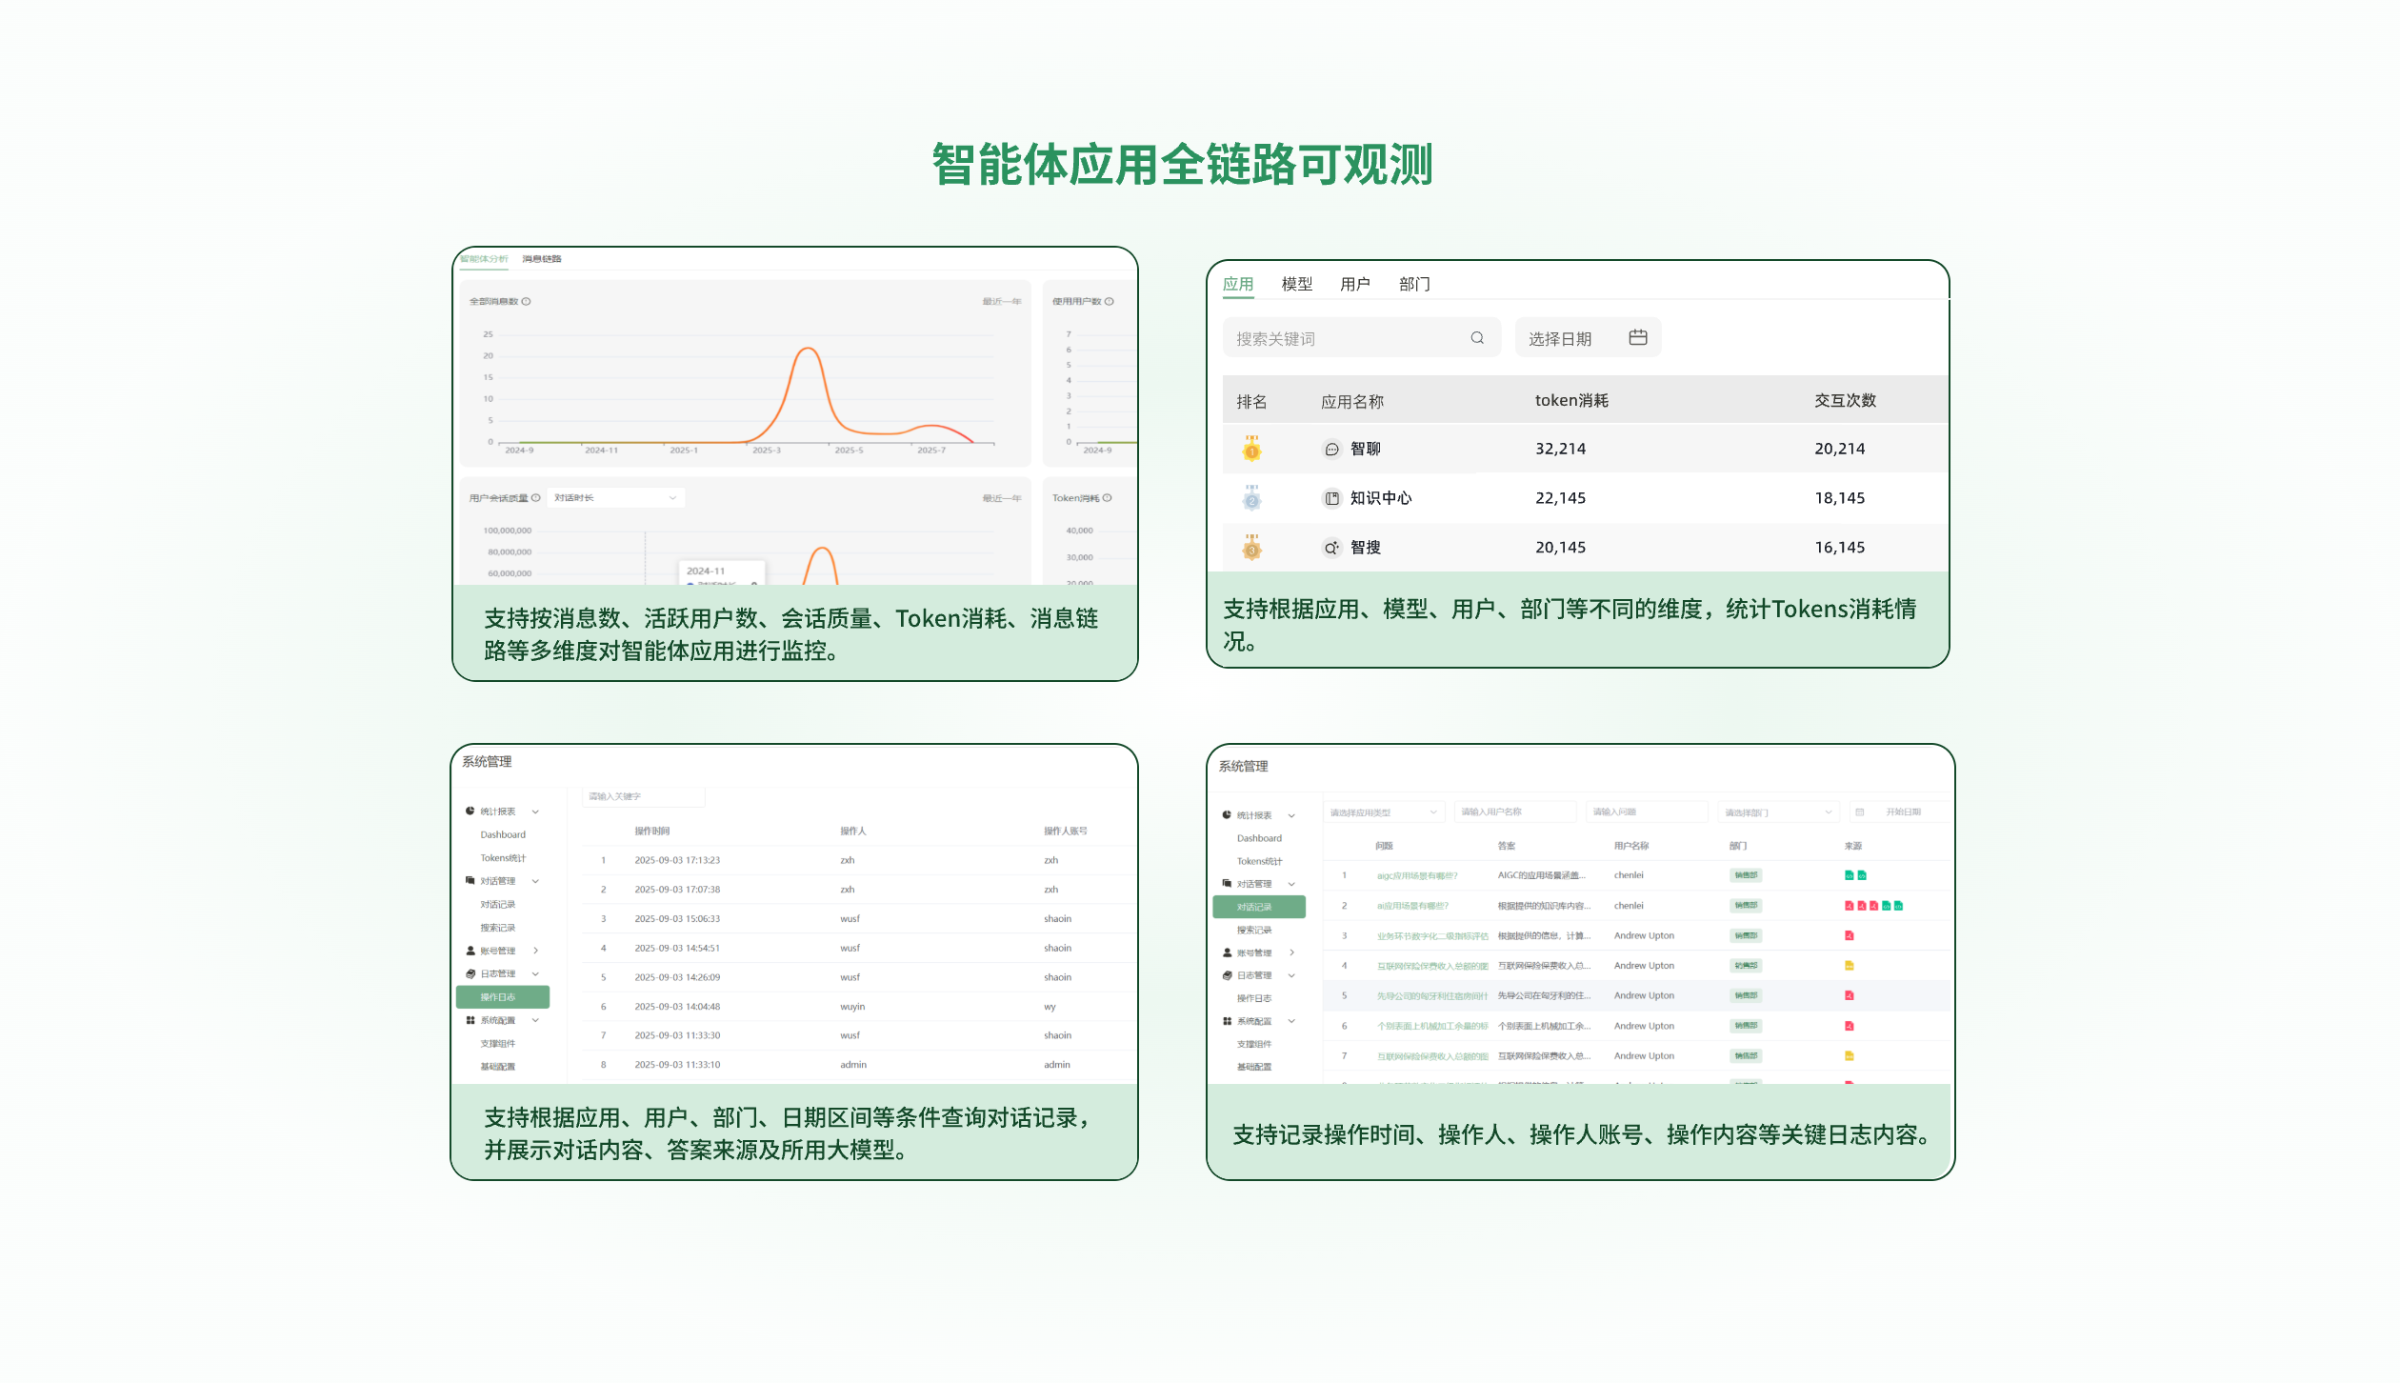Open the 请选择部门 dropdown filter
The height and width of the screenshot is (1383, 2400).
1777,812
